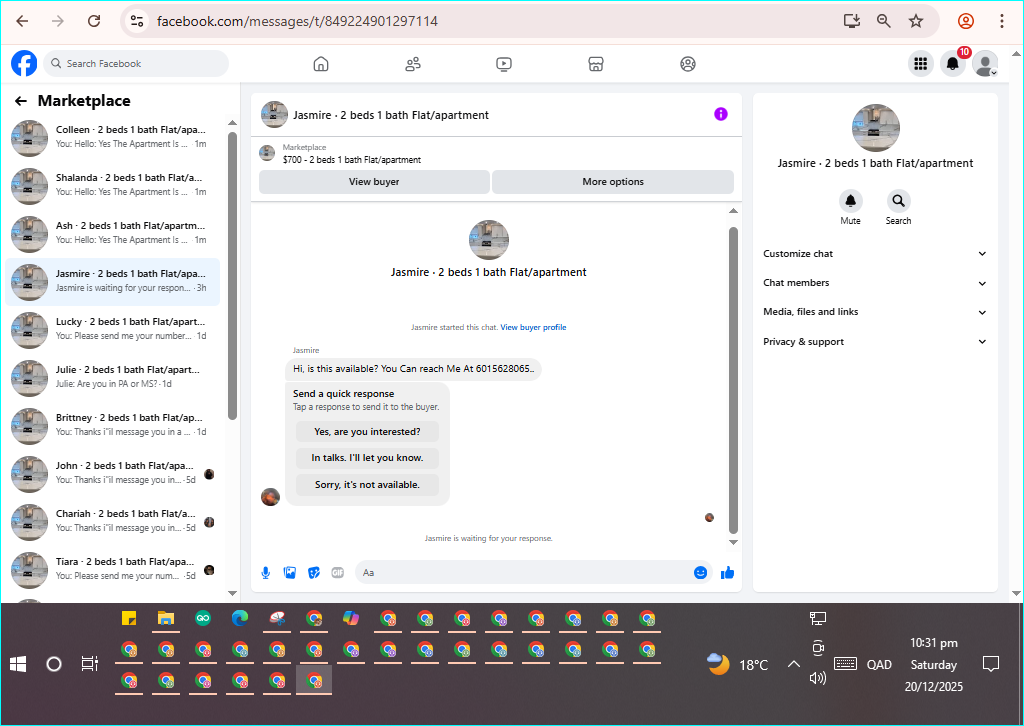Viewport: 1024px width, 726px height.
Task: Click the View buyer button
Action: pyautogui.click(x=374, y=182)
